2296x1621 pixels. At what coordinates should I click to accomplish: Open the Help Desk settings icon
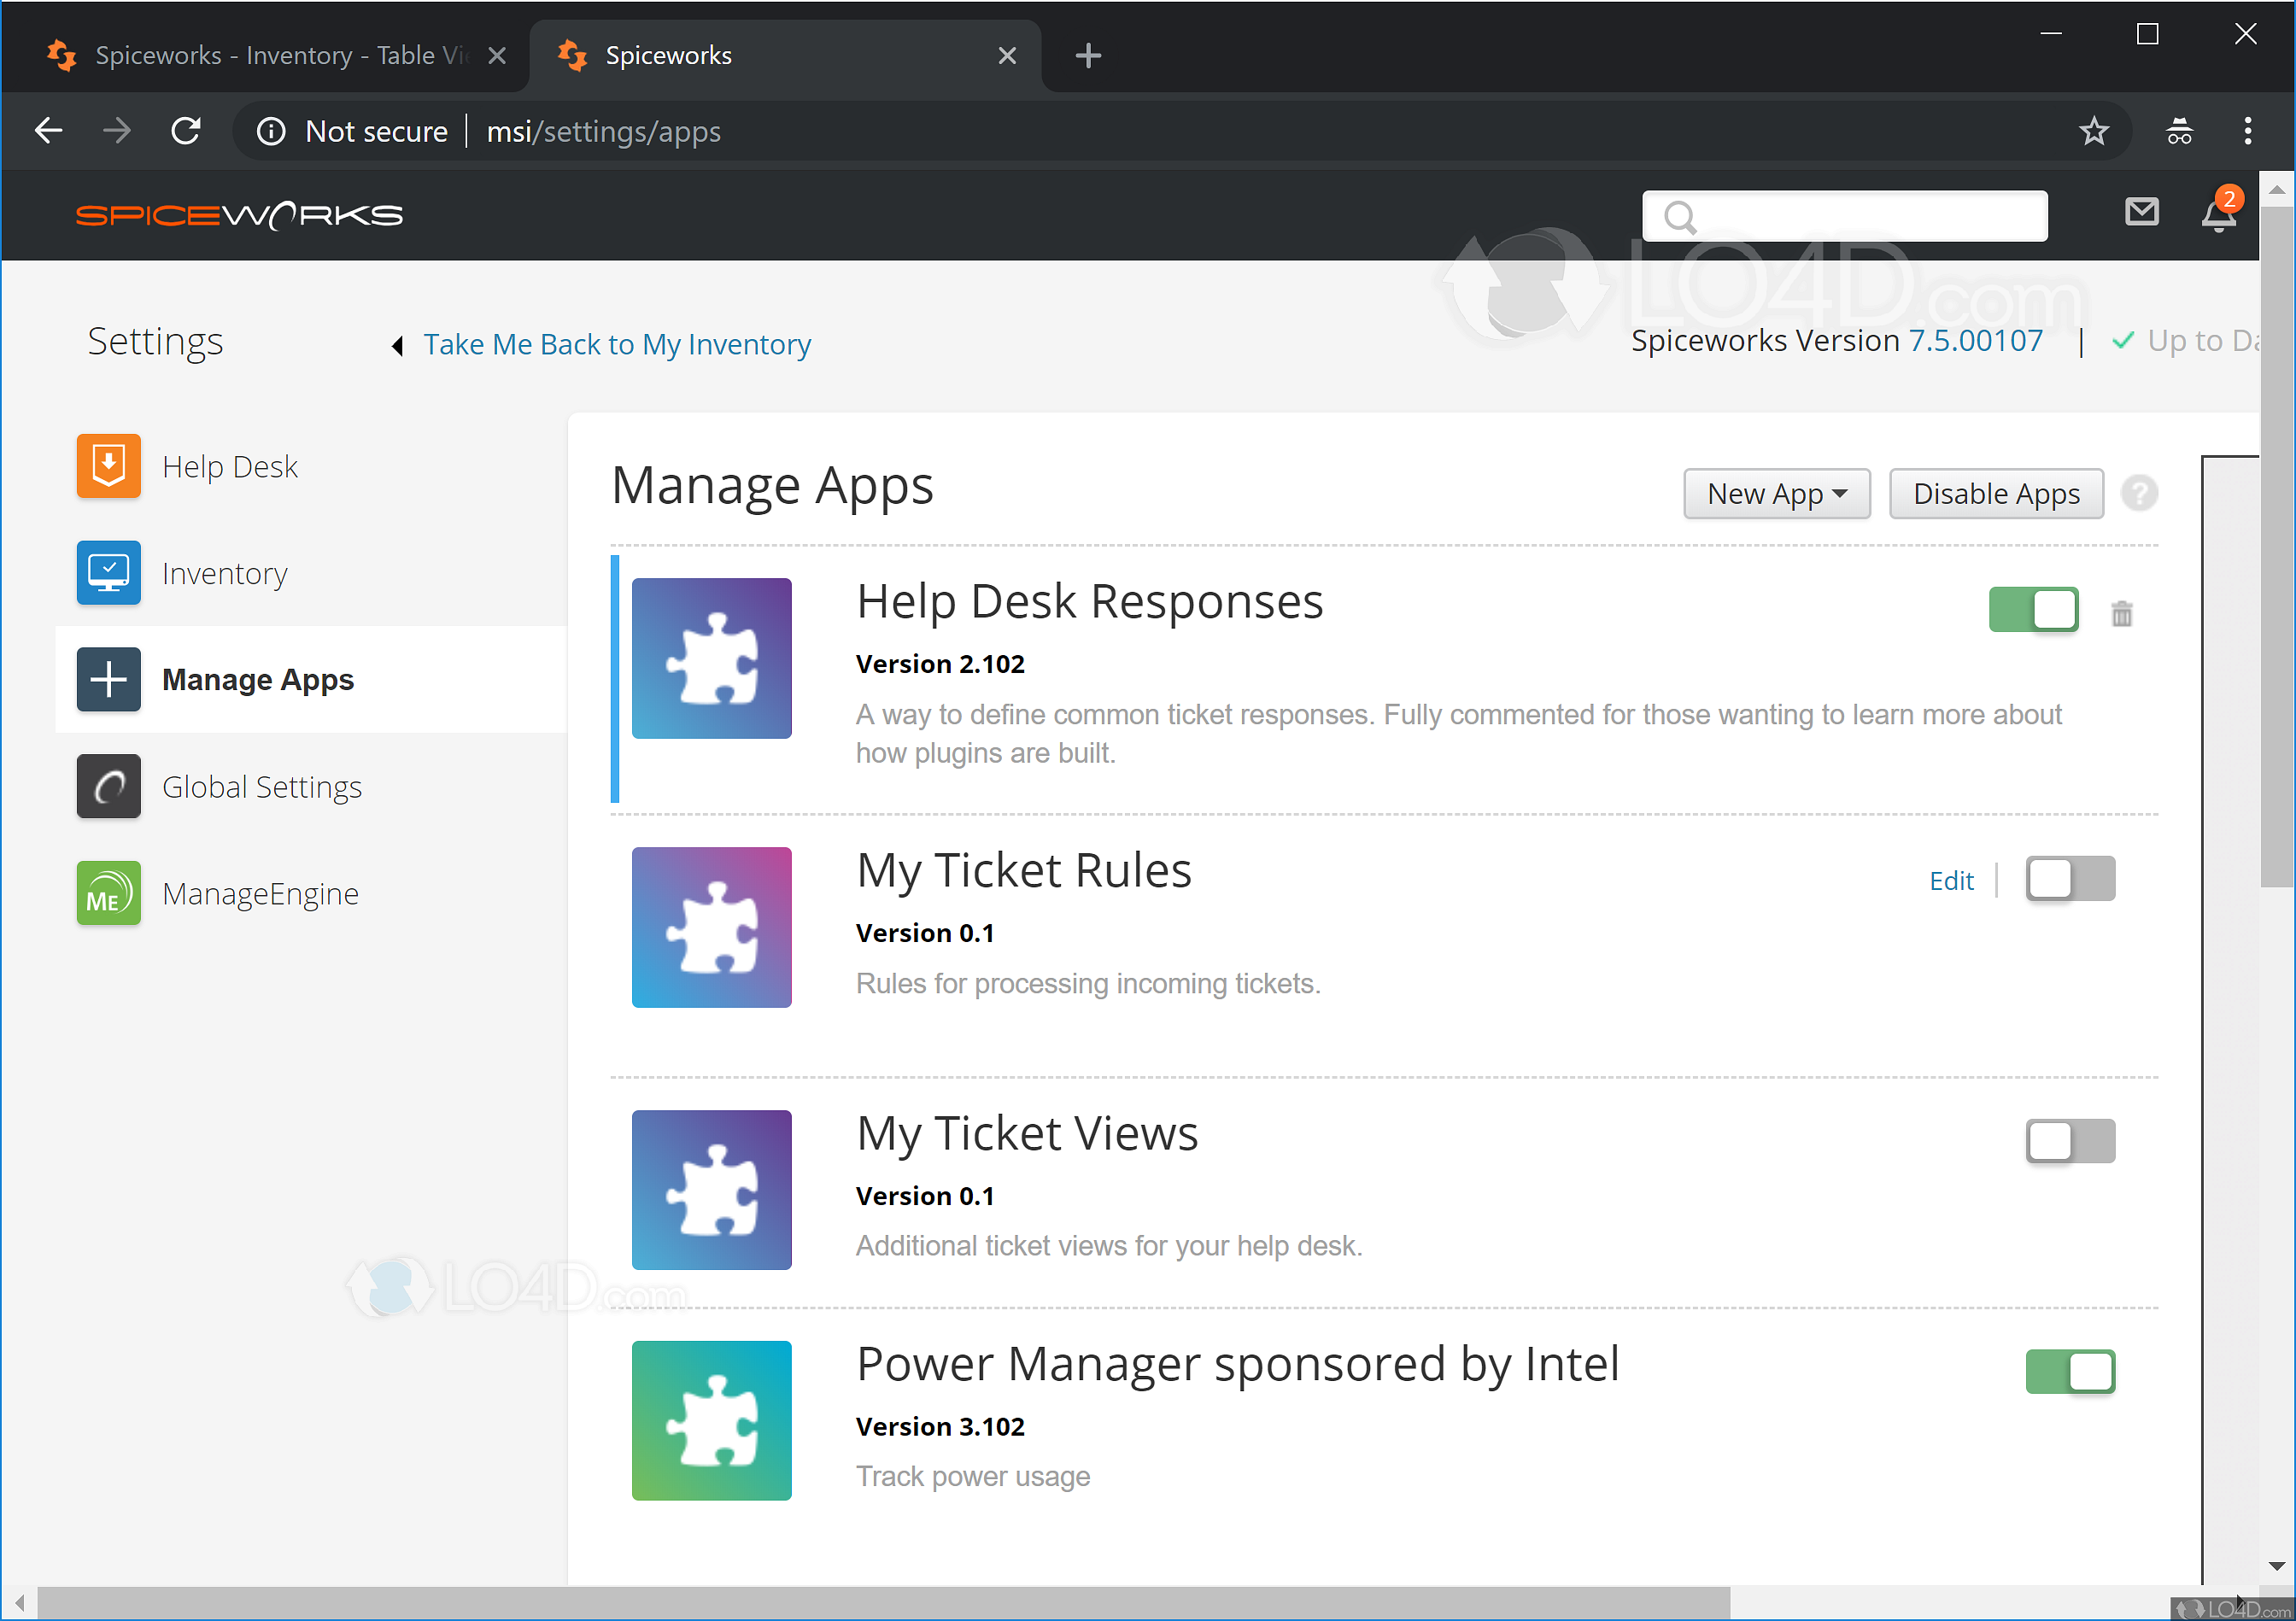[x=108, y=466]
